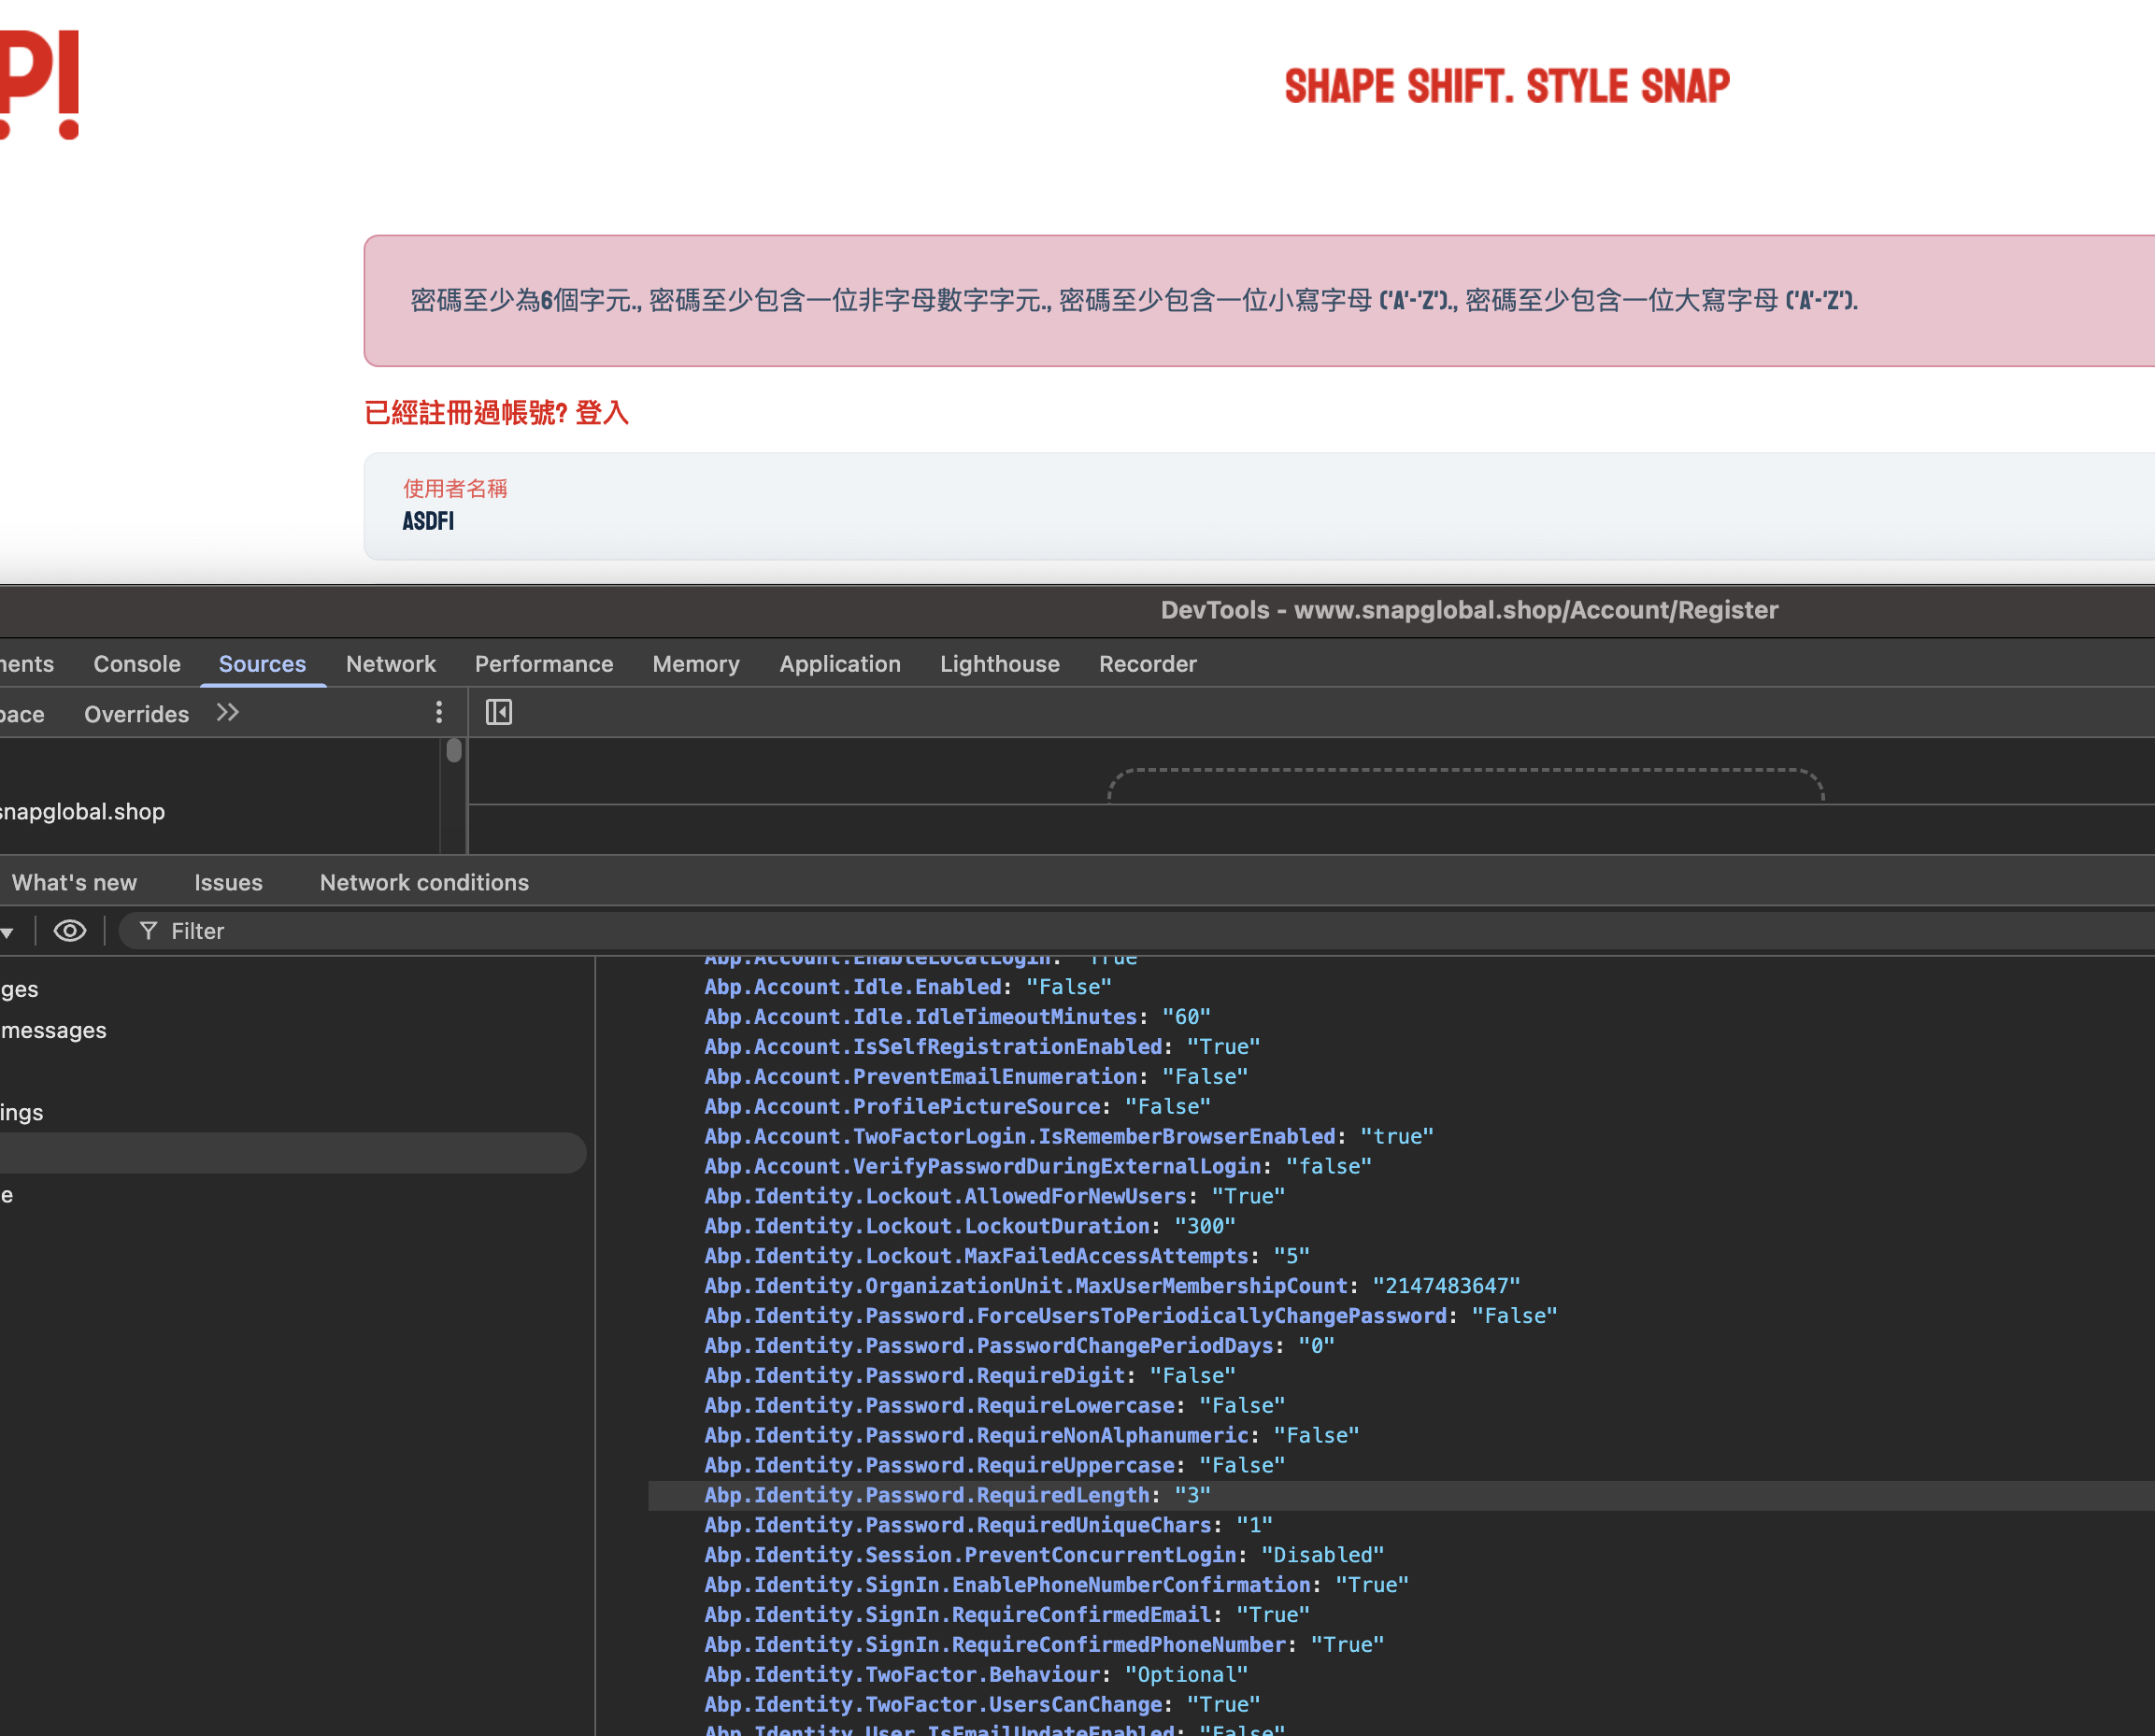The width and height of the screenshot is (2155, 1736).
Task: Switch to the Lighthouse tab
Action: 999,664
